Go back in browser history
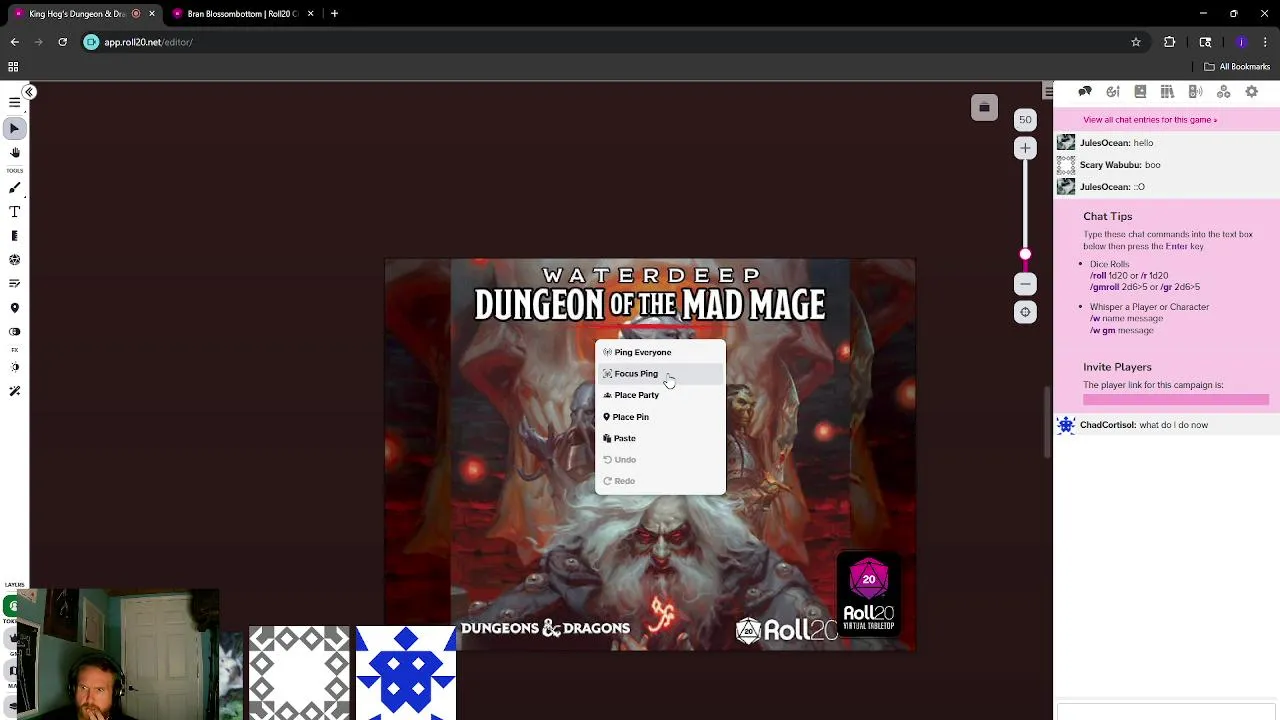 tap(14, 42)
